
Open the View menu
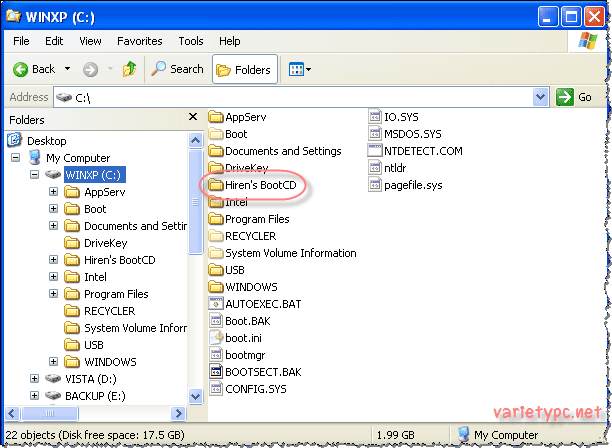click(x=90, y=41)
